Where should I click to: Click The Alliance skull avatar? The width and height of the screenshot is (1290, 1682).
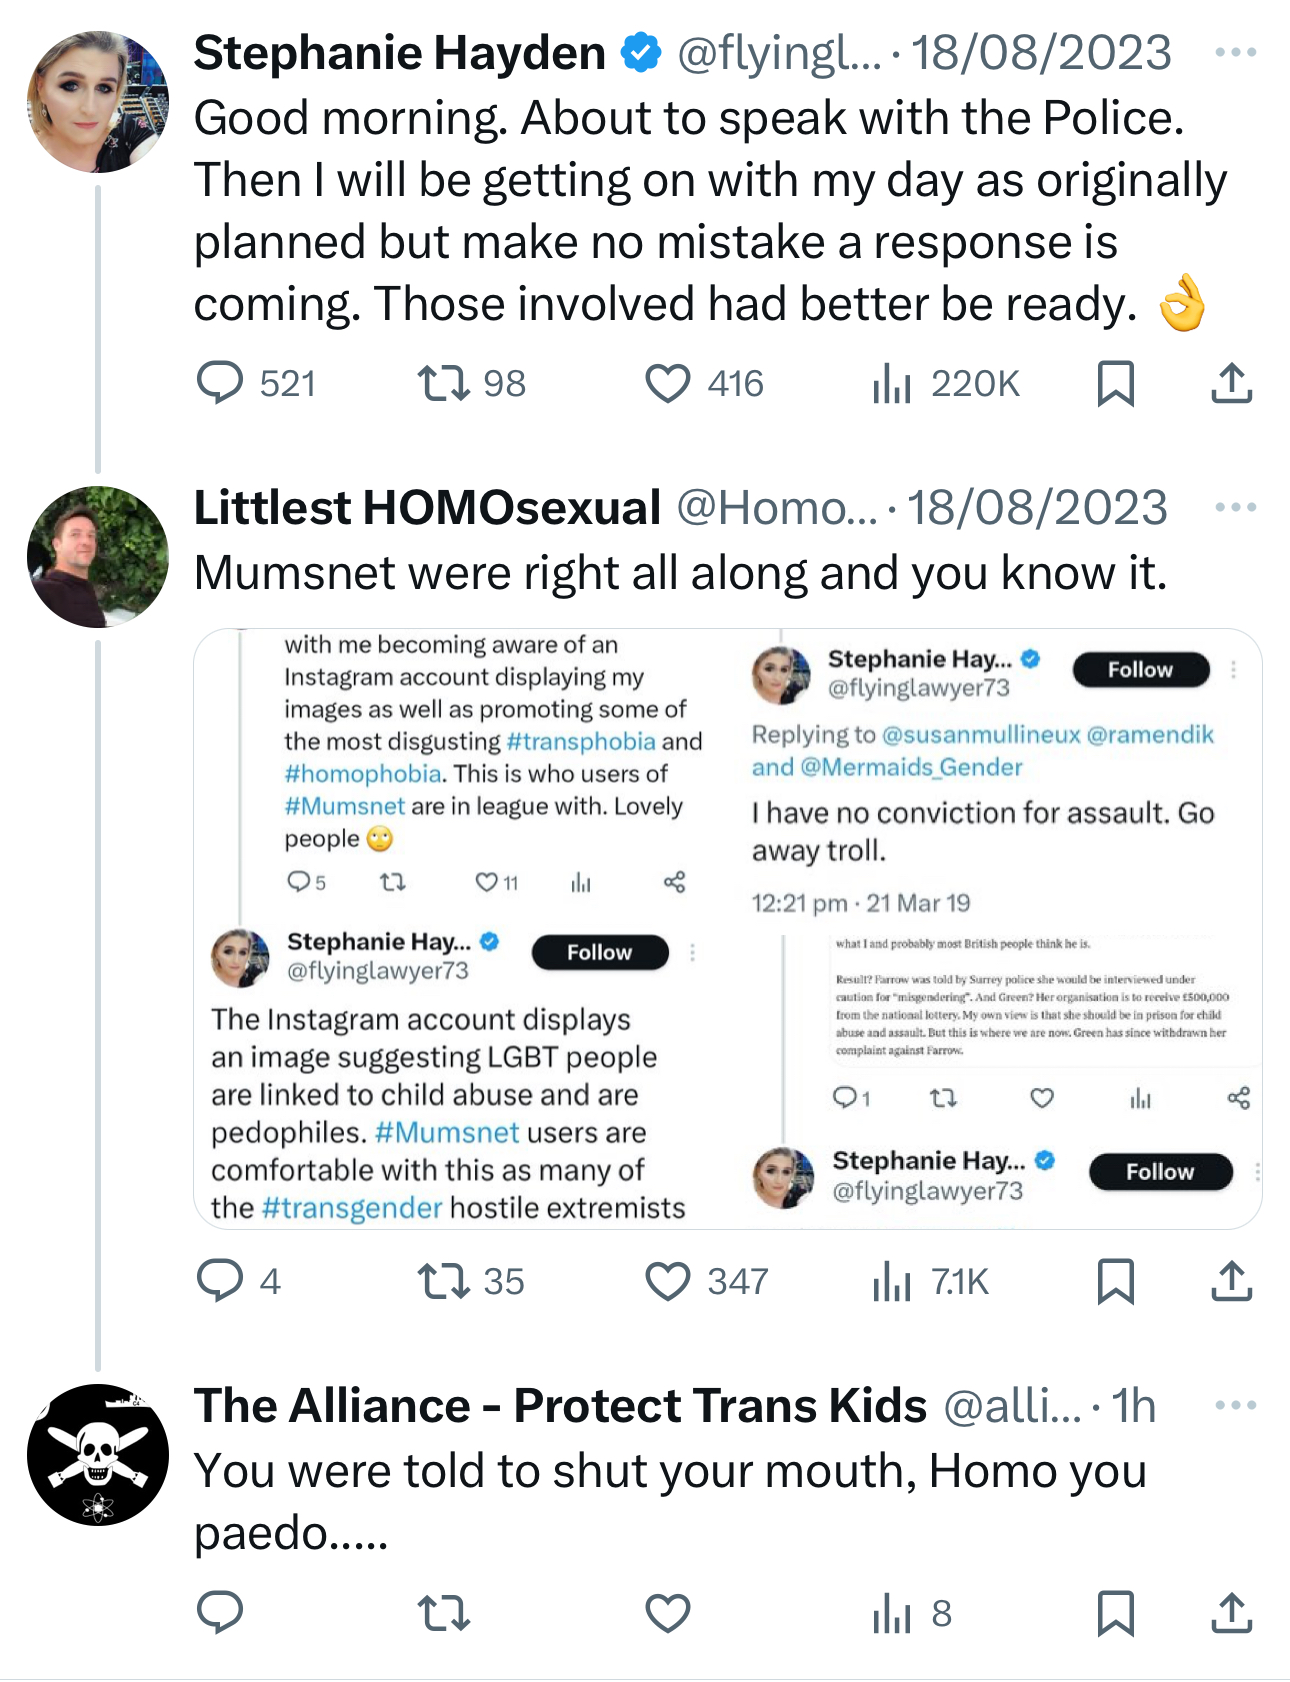[98, 1455]
